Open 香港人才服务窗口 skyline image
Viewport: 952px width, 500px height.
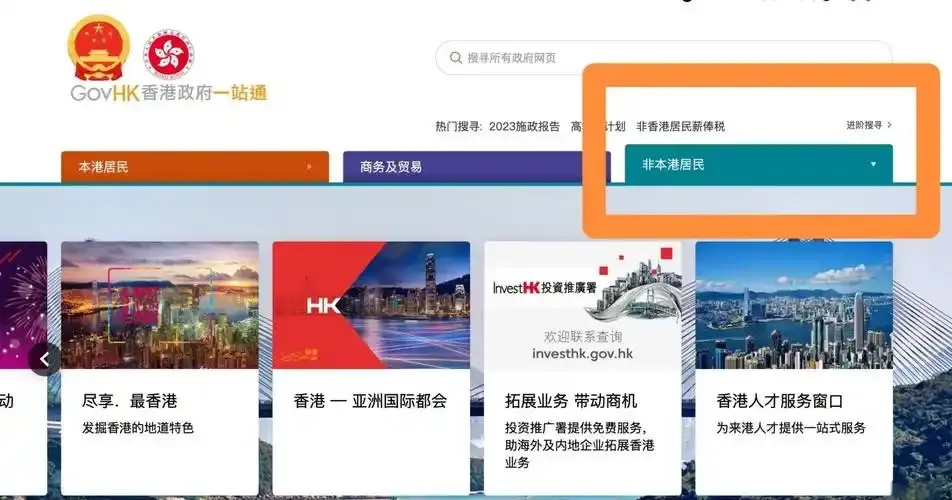click(794, 305)
